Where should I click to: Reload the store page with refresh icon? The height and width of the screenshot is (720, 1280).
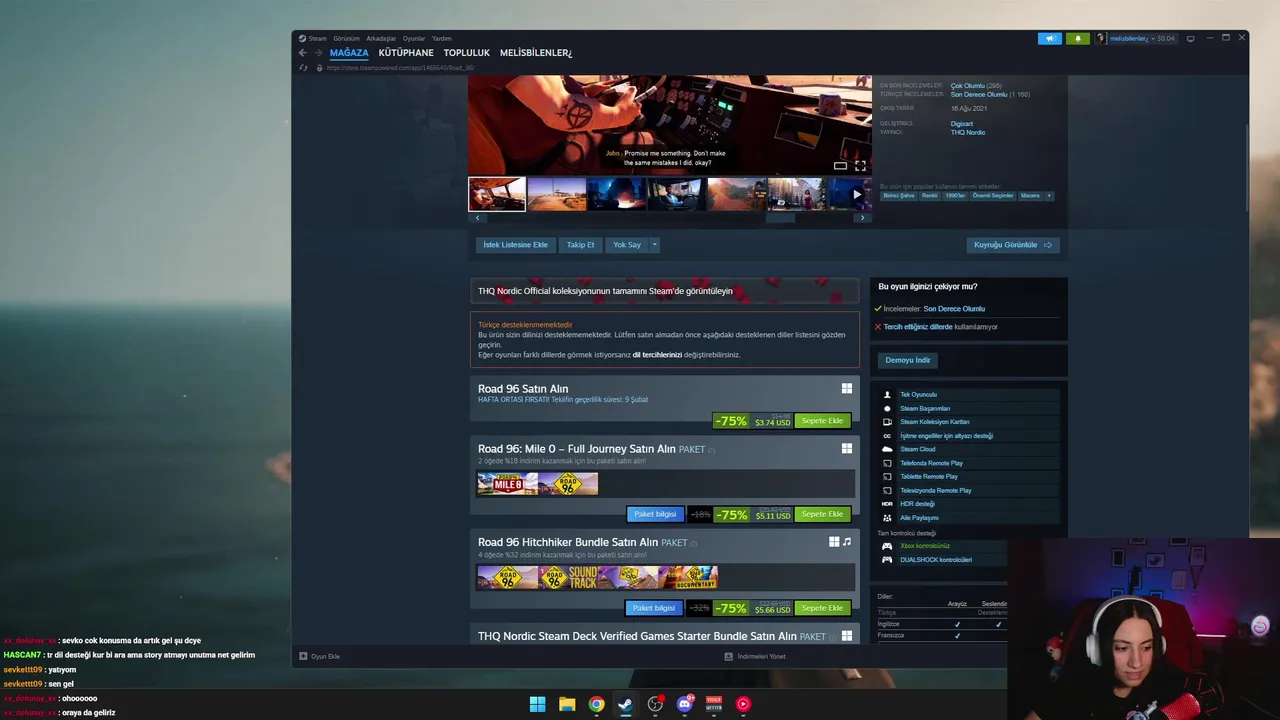(x=303, y=68)
